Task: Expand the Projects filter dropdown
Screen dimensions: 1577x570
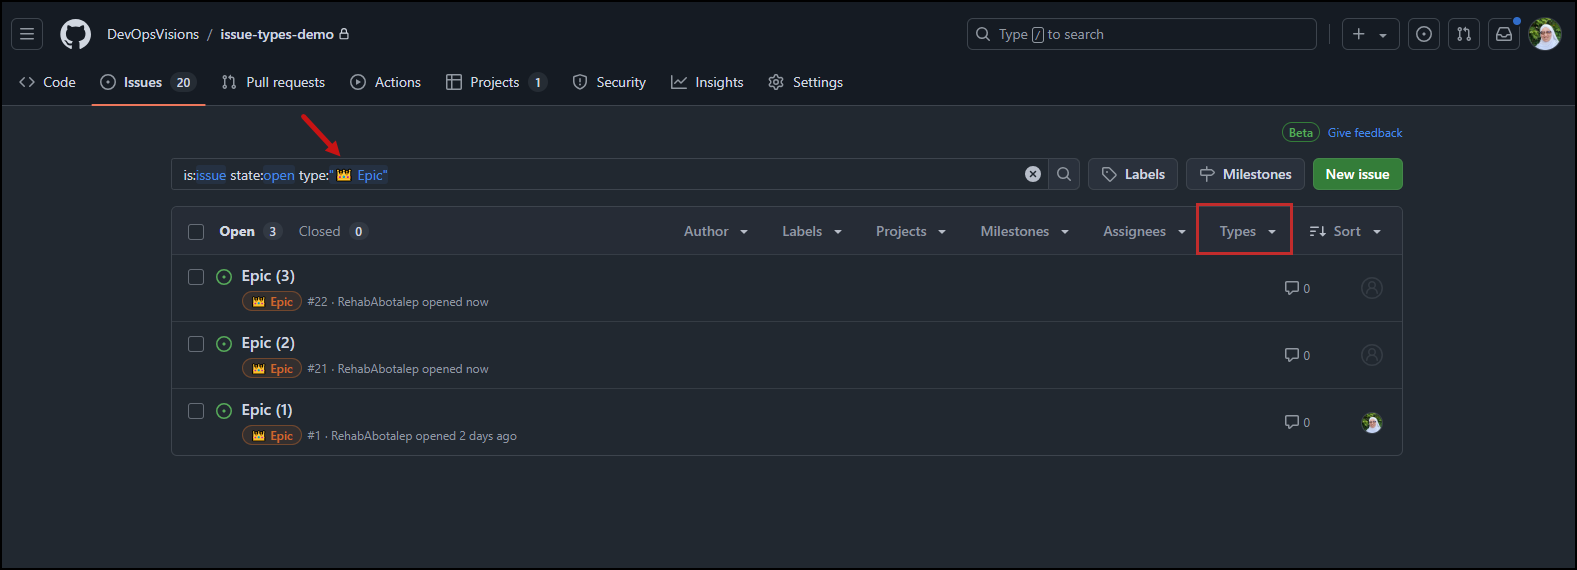Action: click(x=911, y=231)
